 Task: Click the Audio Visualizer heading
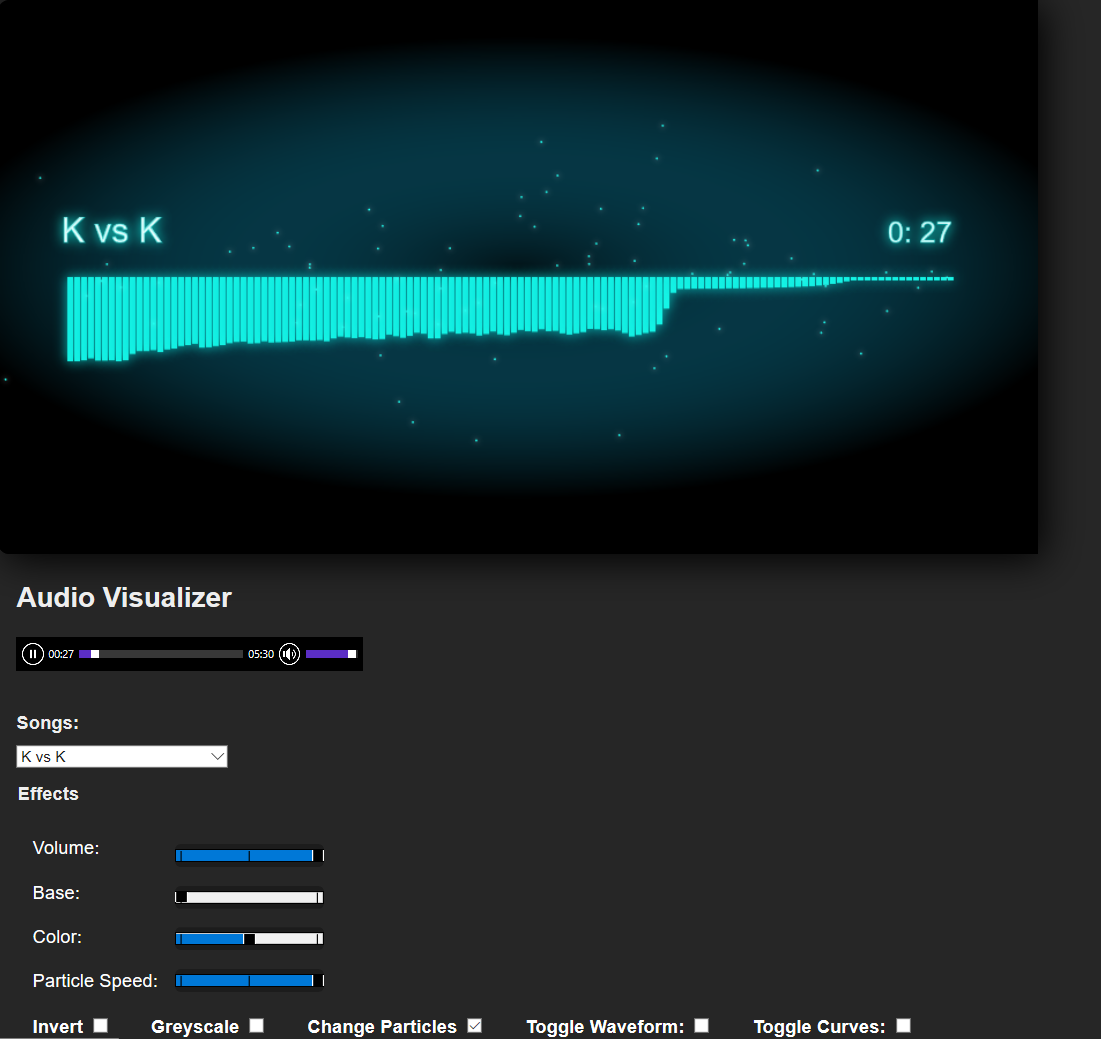124,598
